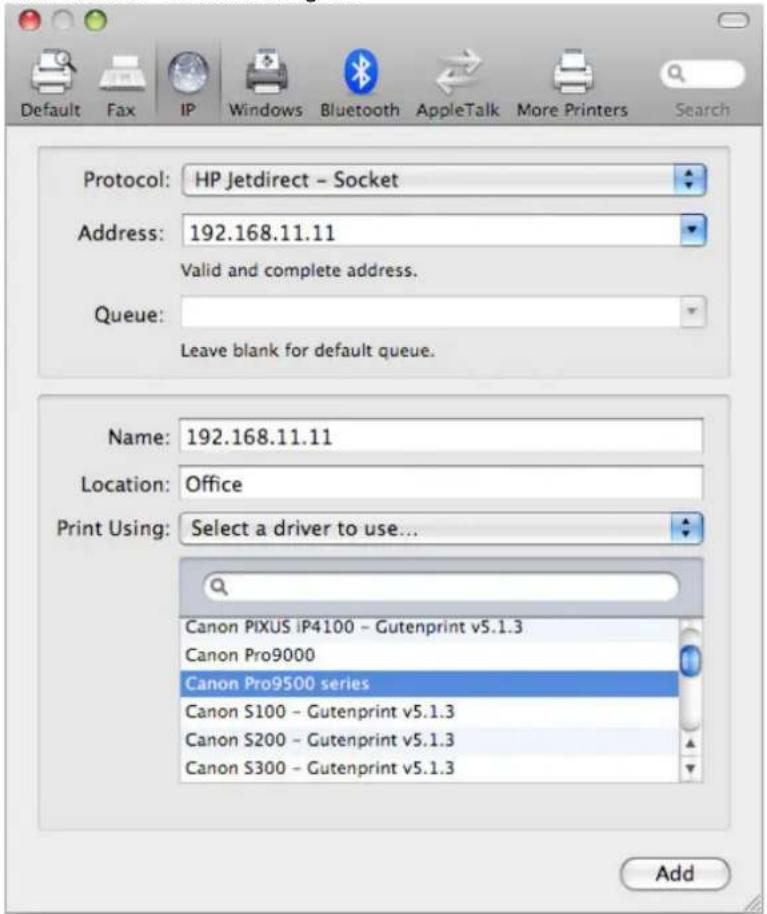This screenshot has height=914, width=767.
Task: Select Canon PIXUS iP4100 Gutenprint driver
Action: (x=430, y=627)
